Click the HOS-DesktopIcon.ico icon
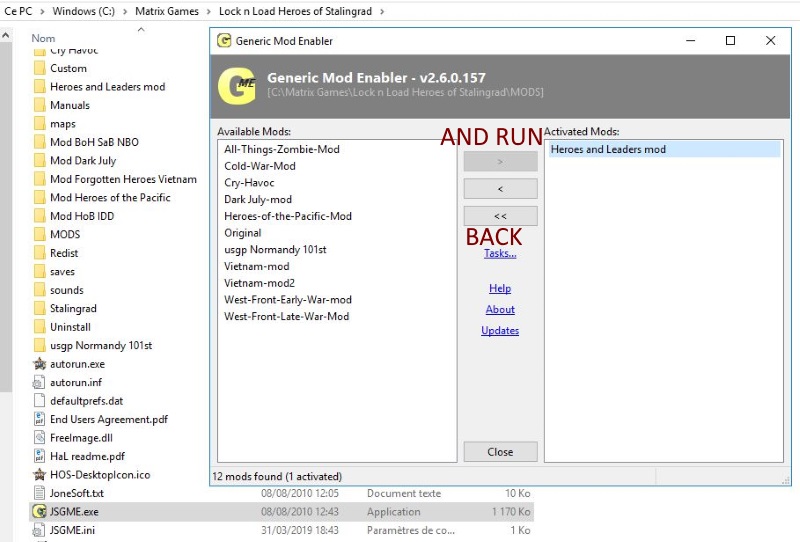This screenshot has width=800, height=542. coord(39,475)
